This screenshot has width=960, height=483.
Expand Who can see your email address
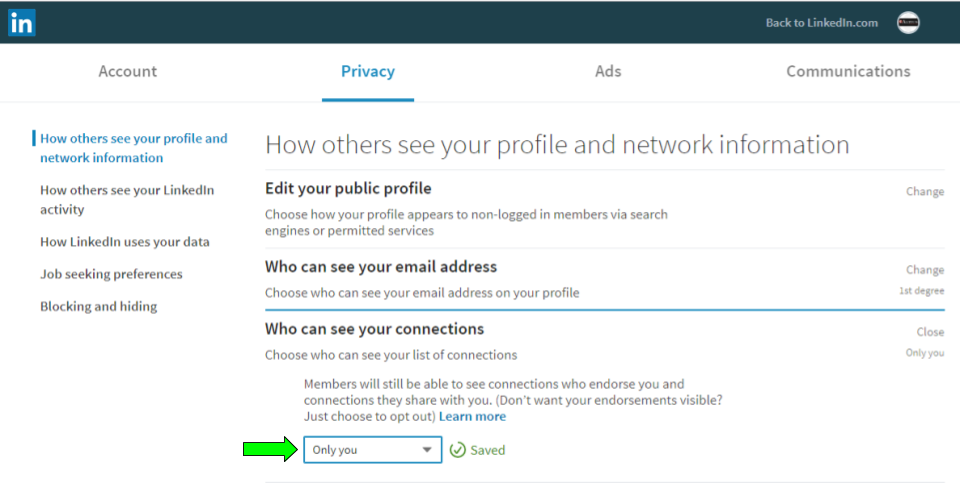[381, 267]
